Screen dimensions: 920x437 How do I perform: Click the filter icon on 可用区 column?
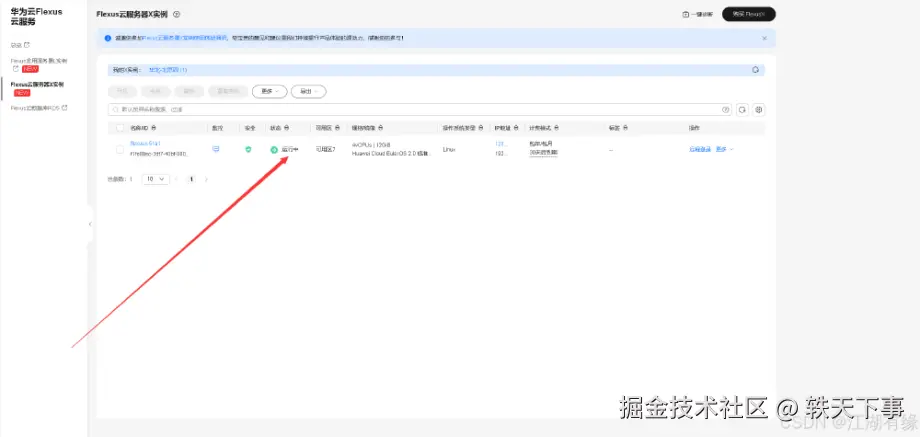tap(336, 128)
